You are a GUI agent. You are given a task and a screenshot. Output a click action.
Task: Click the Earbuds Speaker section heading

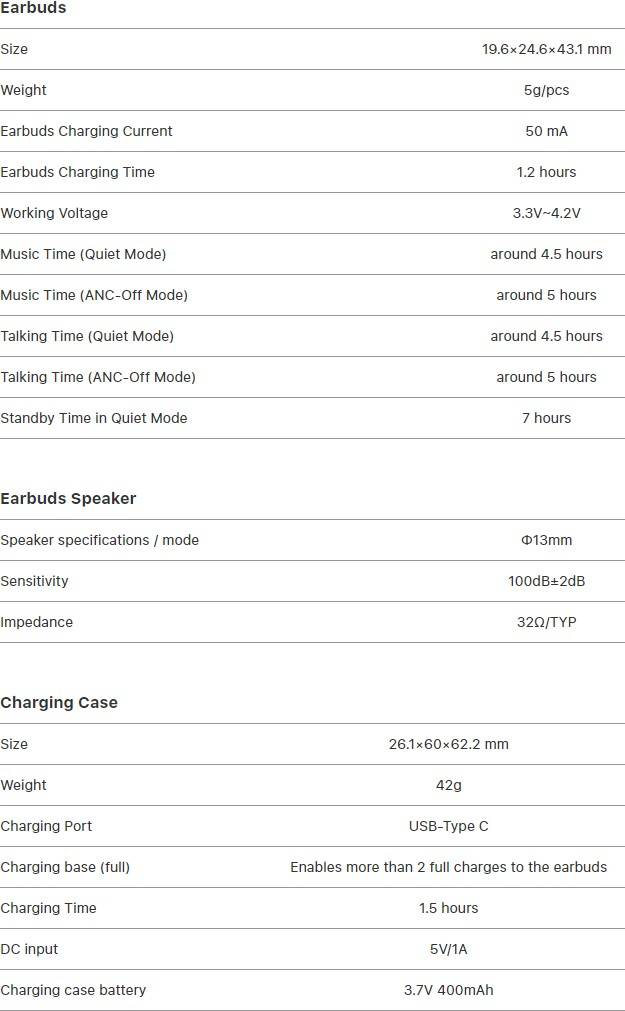pos(68,498)
